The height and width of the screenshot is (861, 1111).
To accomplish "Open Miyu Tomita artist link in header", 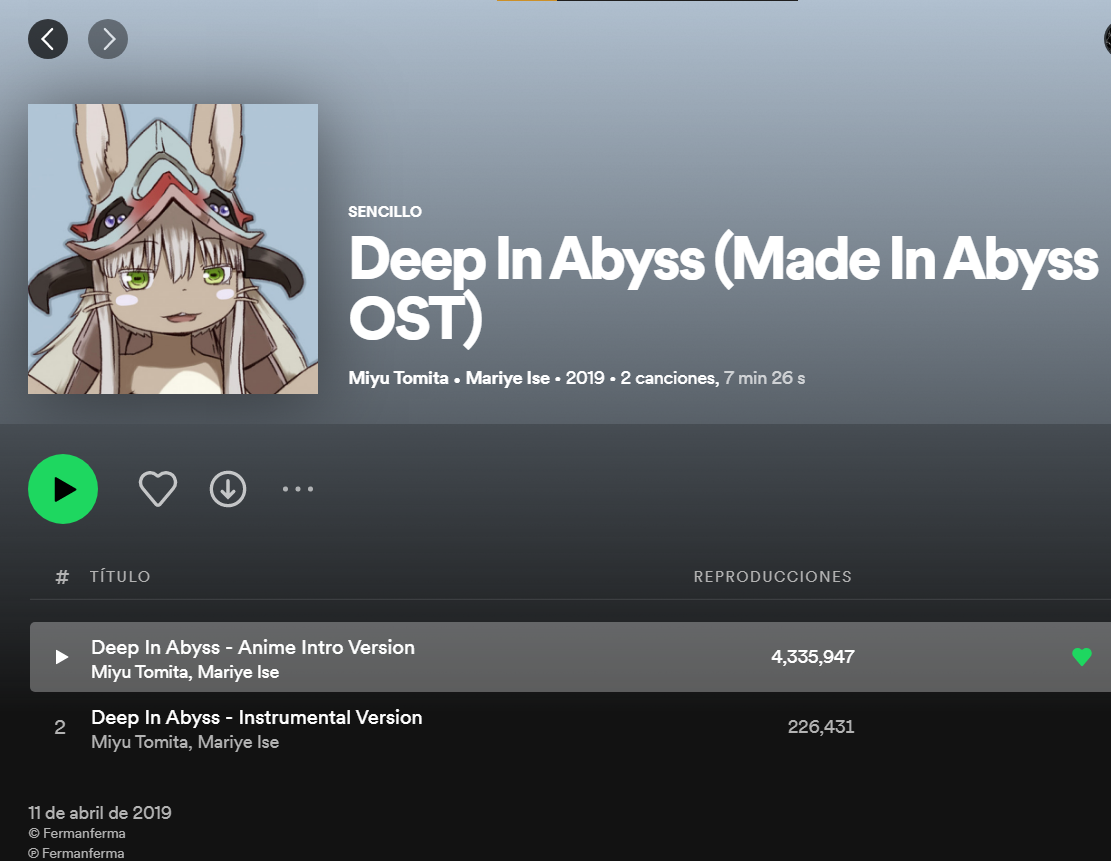I will 398,378.
